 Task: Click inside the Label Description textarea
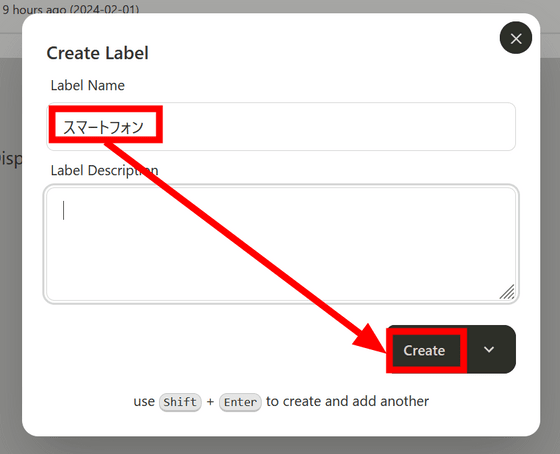tap(281, 244)
